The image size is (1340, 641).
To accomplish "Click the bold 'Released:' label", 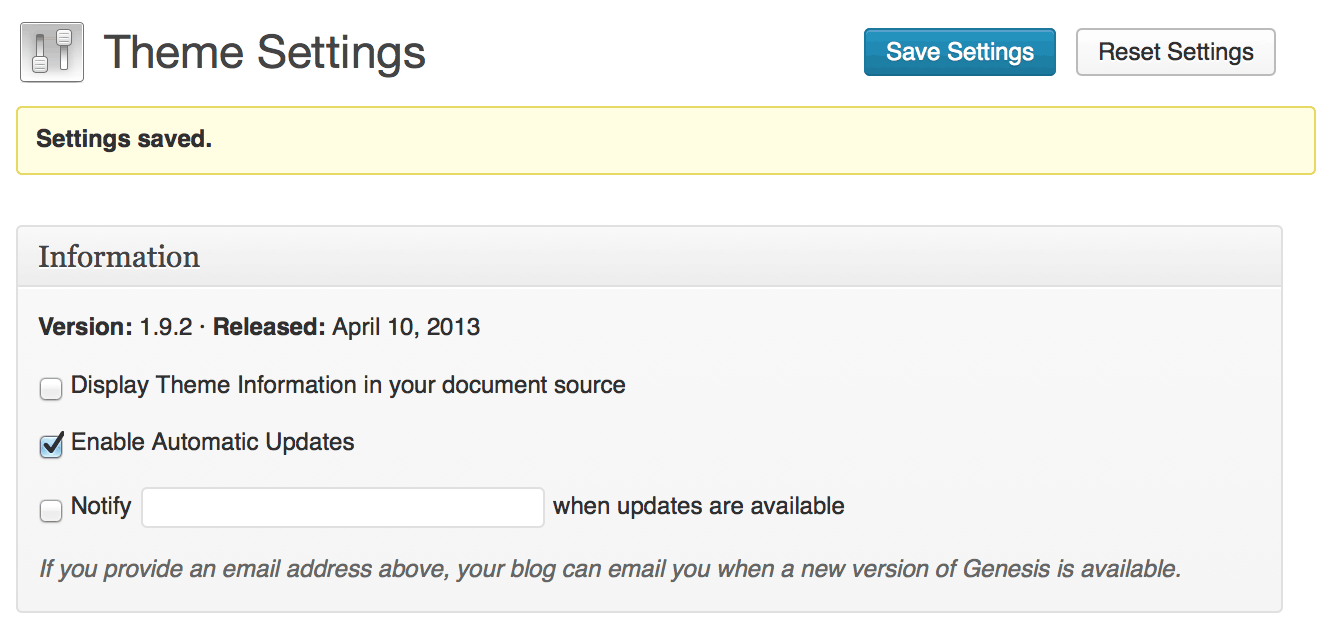I will pos(269,327).
